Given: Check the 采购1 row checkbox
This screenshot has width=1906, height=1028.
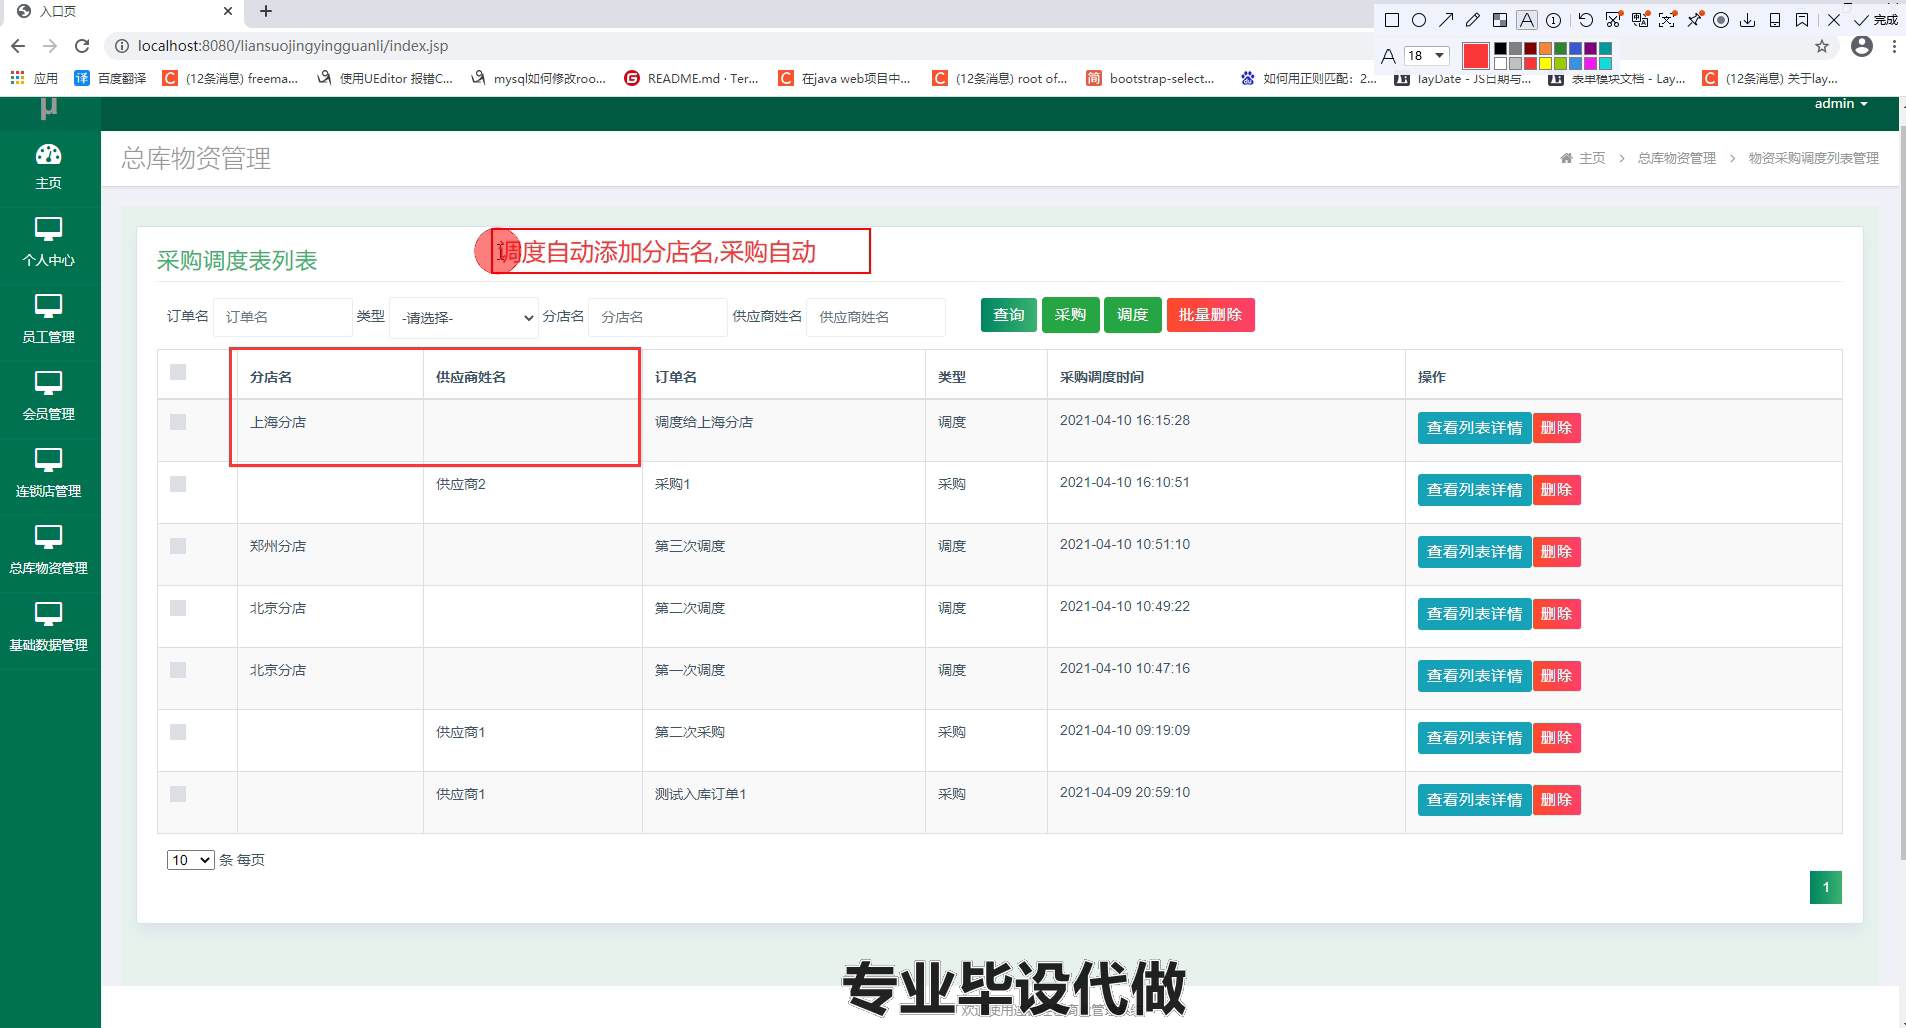Looking at the screenshot, I should click(x=178, y=484).
